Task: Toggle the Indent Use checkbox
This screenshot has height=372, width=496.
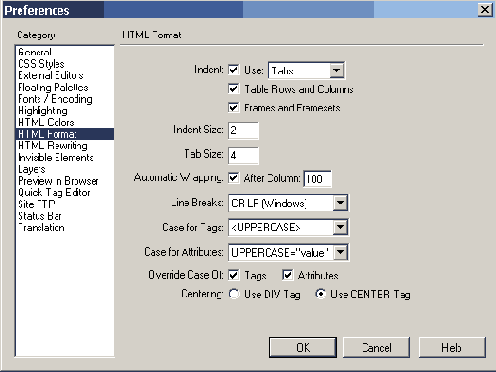Action: coord(233,70)
